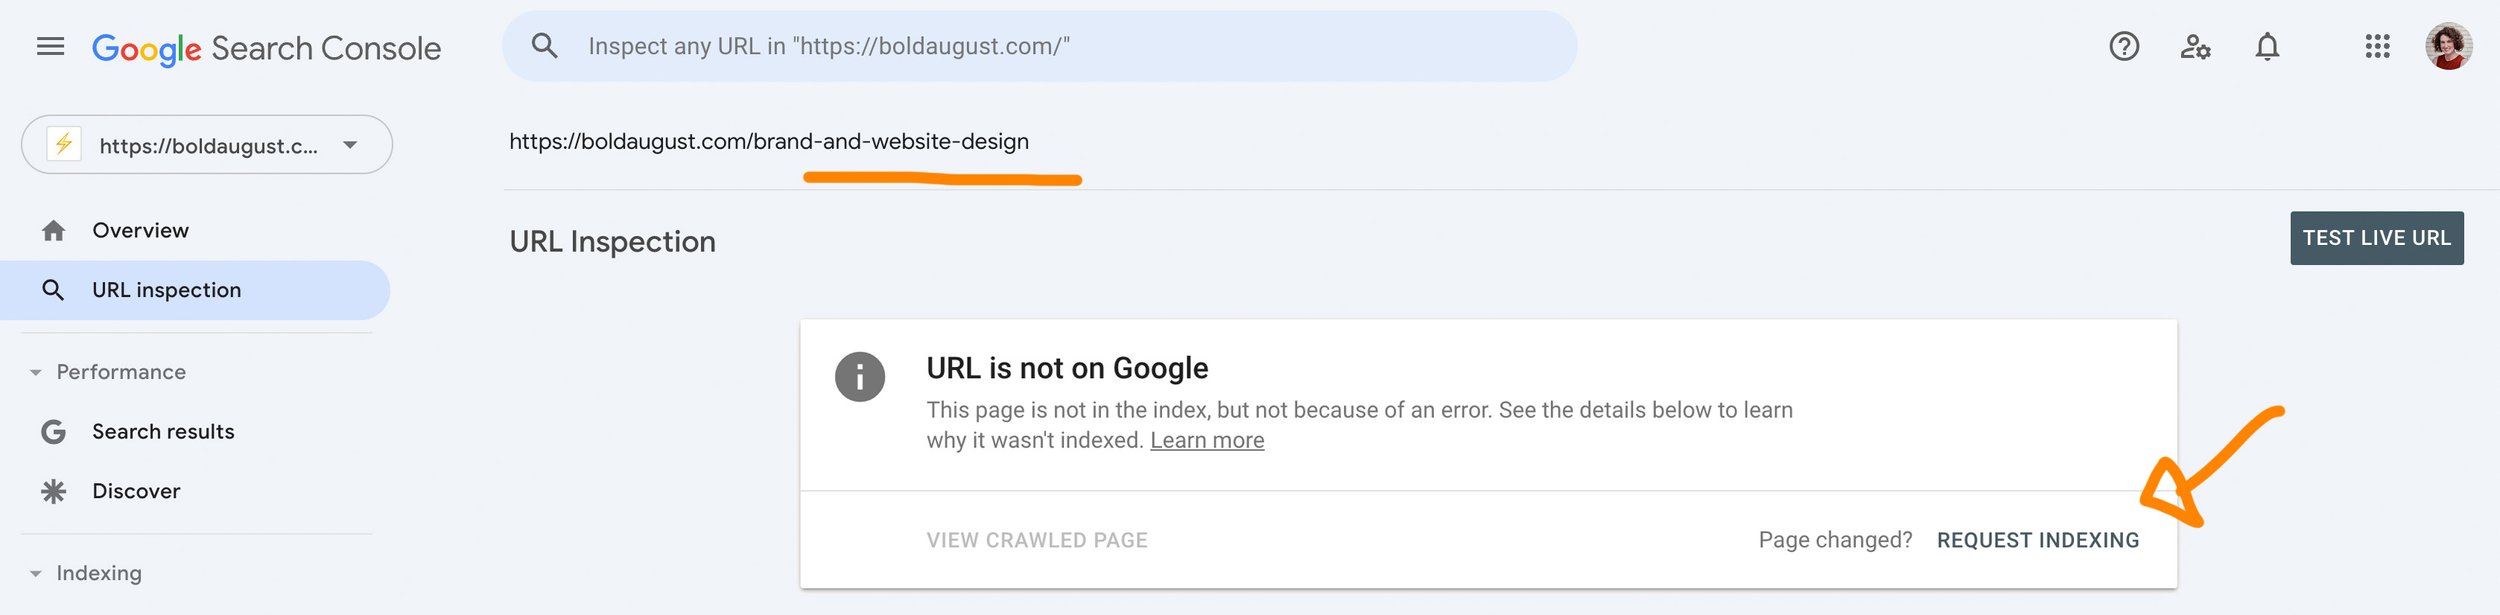Collapse the Performance section
This screenshot has height=615, width=2500.
36,373
